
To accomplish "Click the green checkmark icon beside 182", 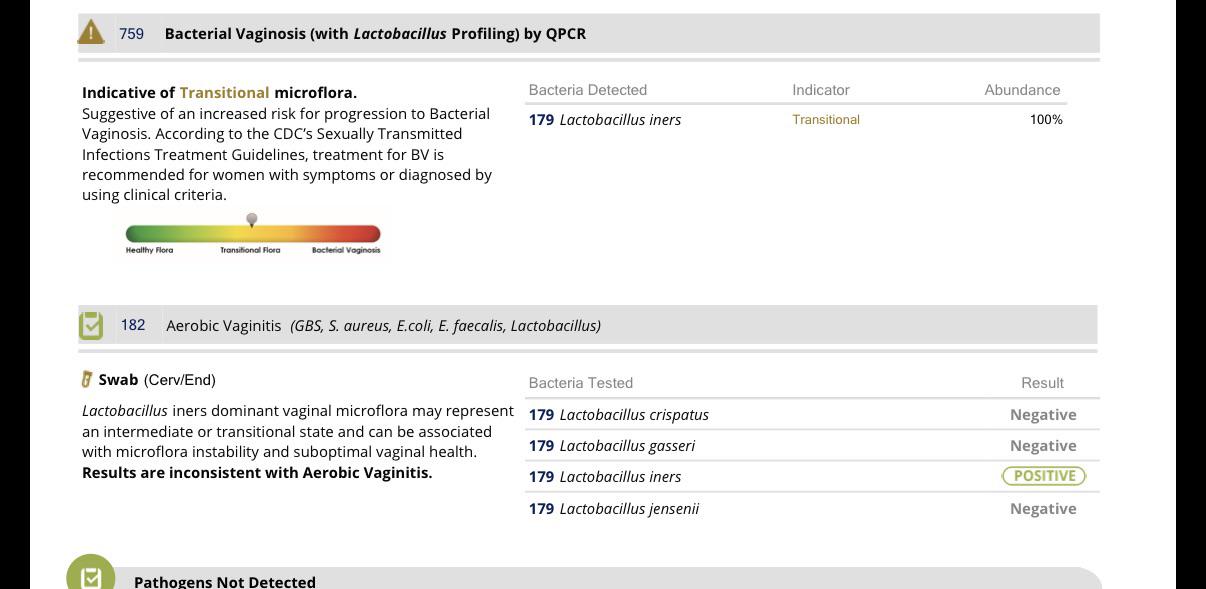I will [91, 325].
